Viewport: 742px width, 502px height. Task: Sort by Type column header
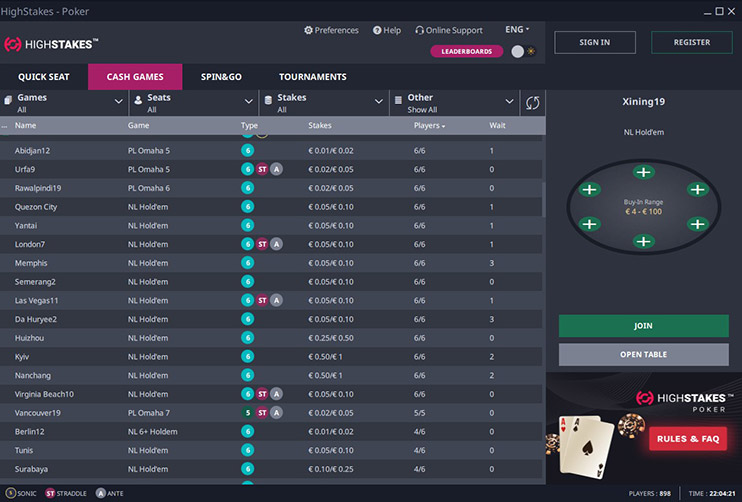[x=249, y=125]
